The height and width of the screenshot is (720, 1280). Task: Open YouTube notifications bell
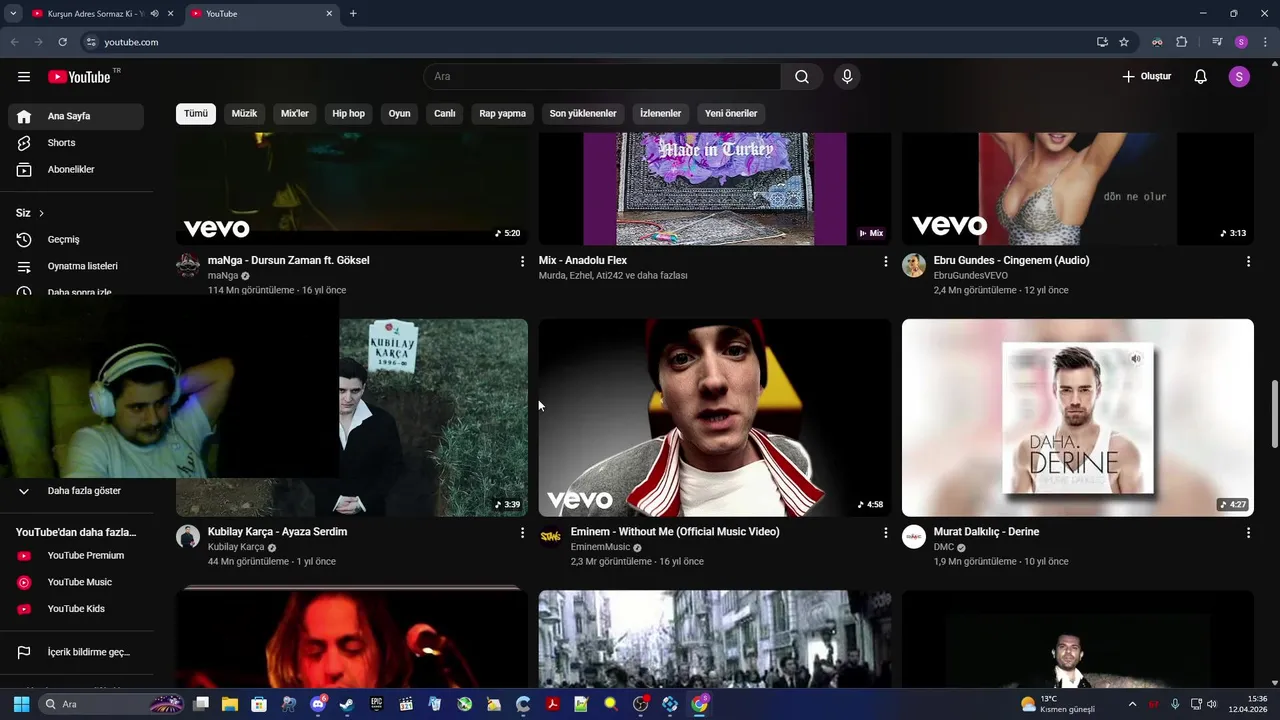1201,77
